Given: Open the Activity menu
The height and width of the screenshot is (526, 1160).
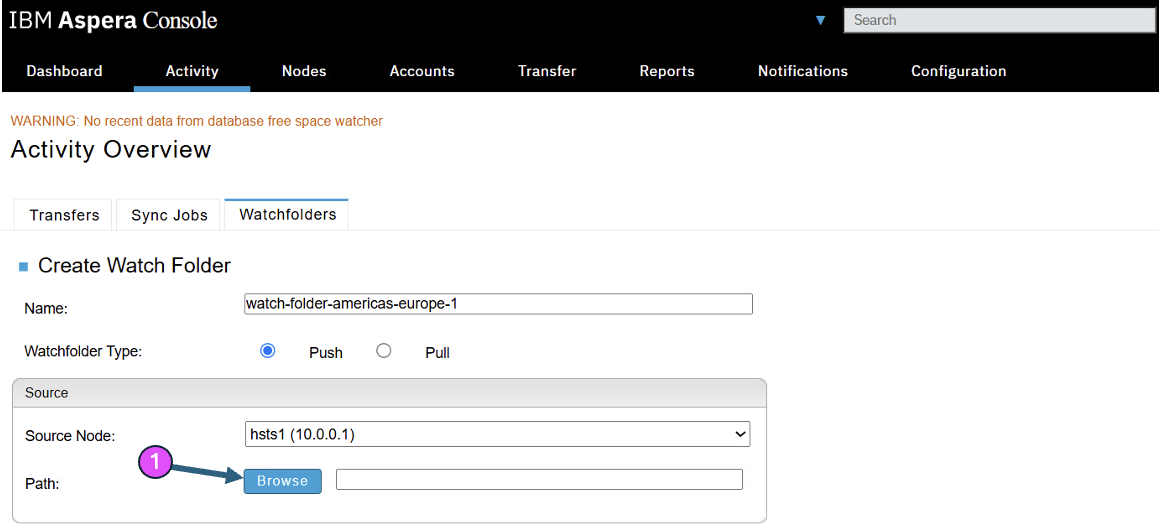Looking at the screenshot, I should point(192,72).
